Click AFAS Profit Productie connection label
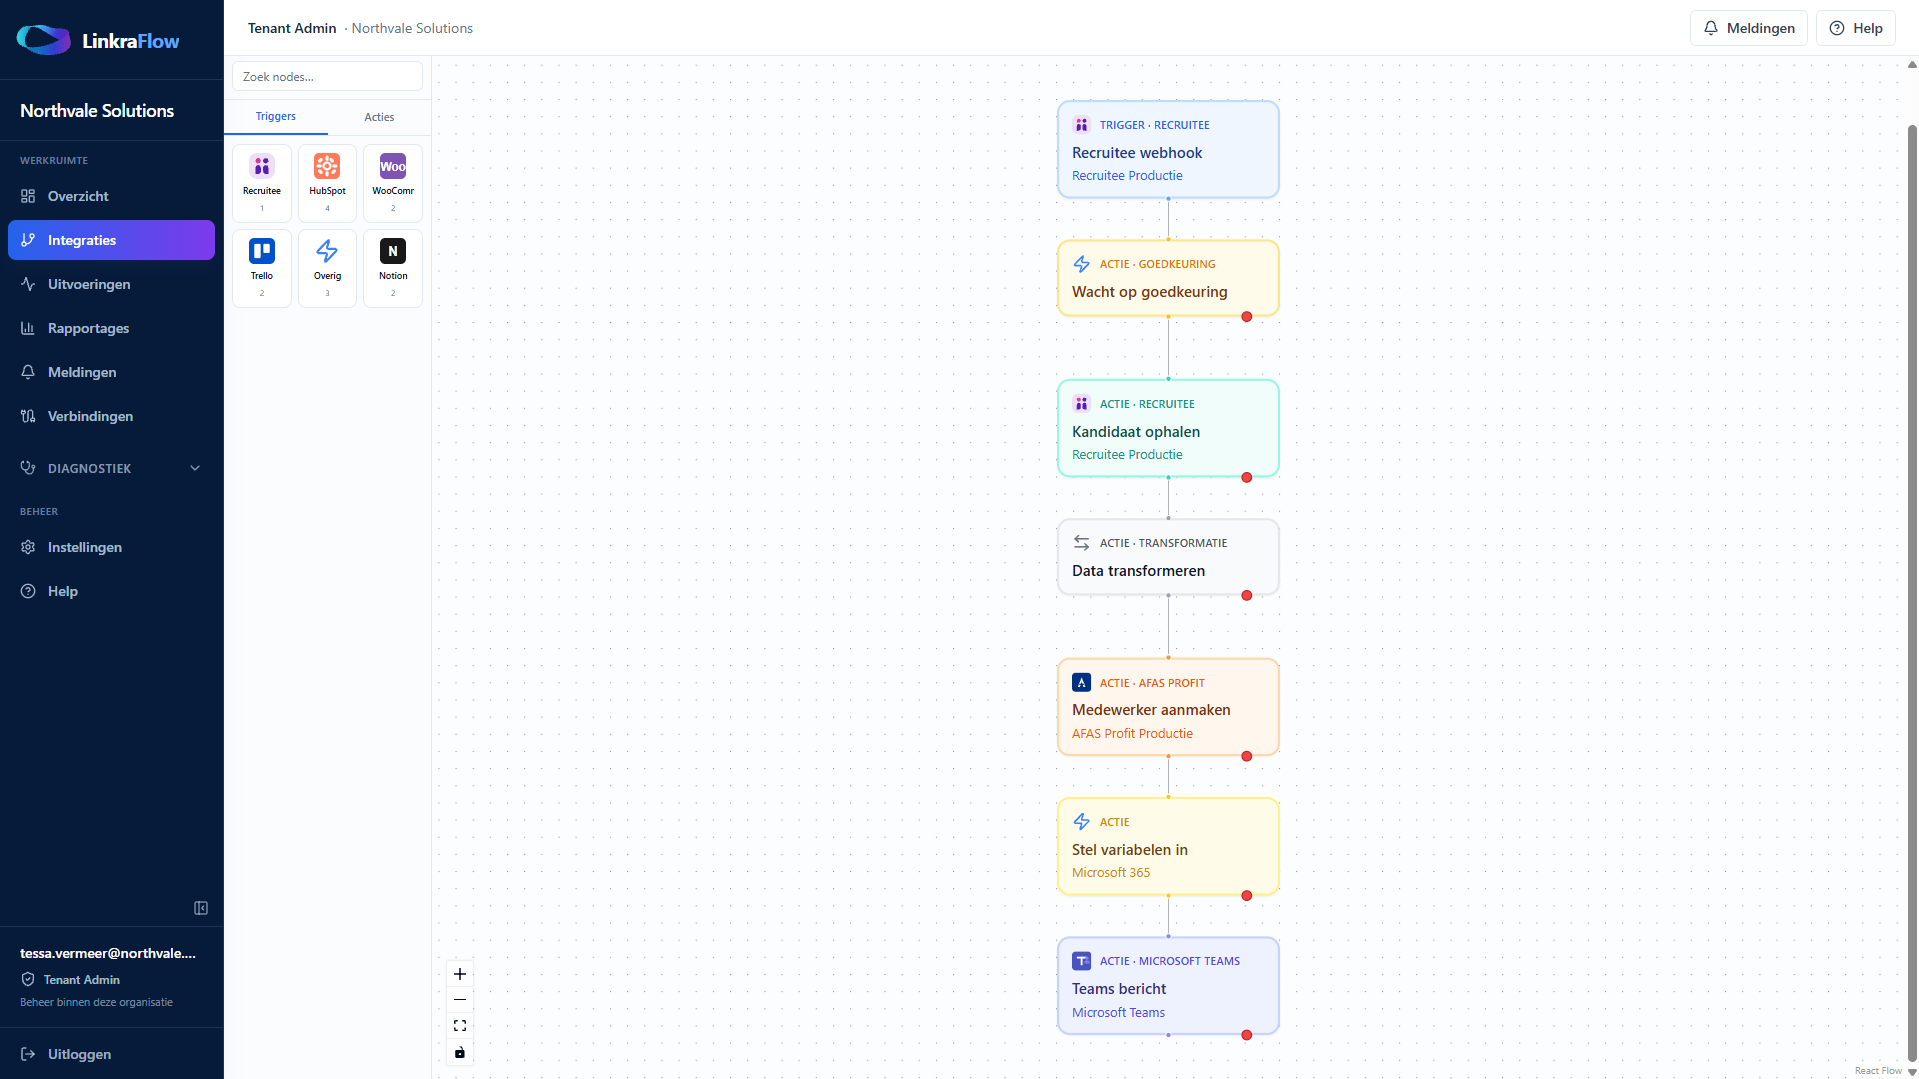 click(1132, 734)
